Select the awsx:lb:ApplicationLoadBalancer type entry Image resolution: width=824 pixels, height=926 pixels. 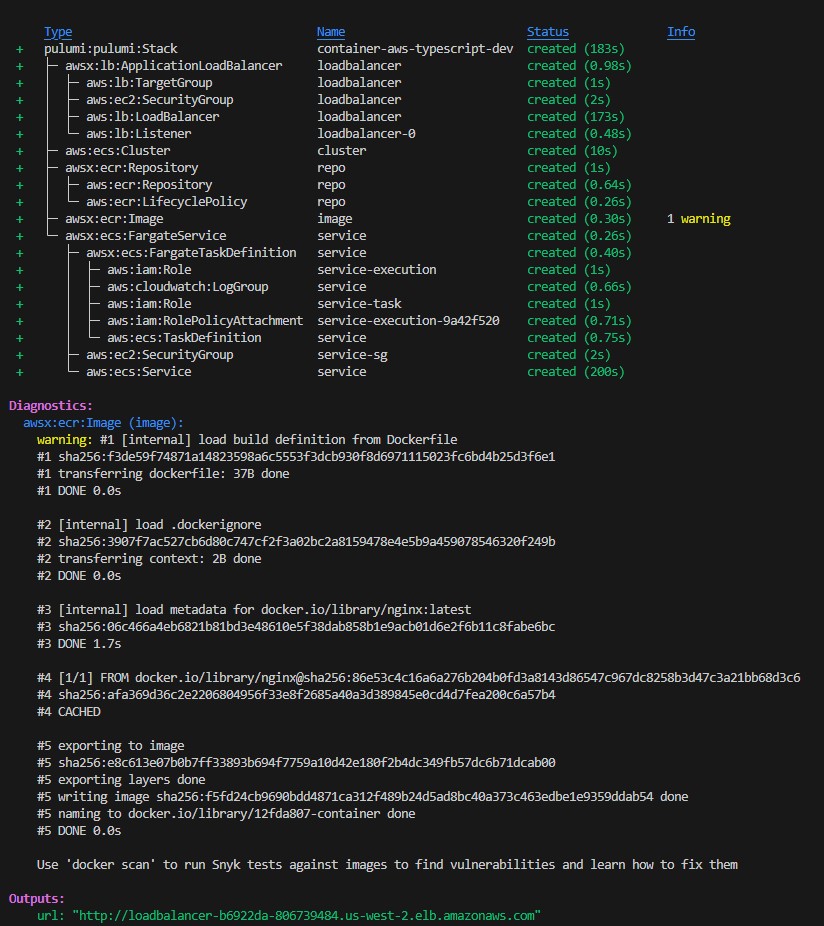174,66
